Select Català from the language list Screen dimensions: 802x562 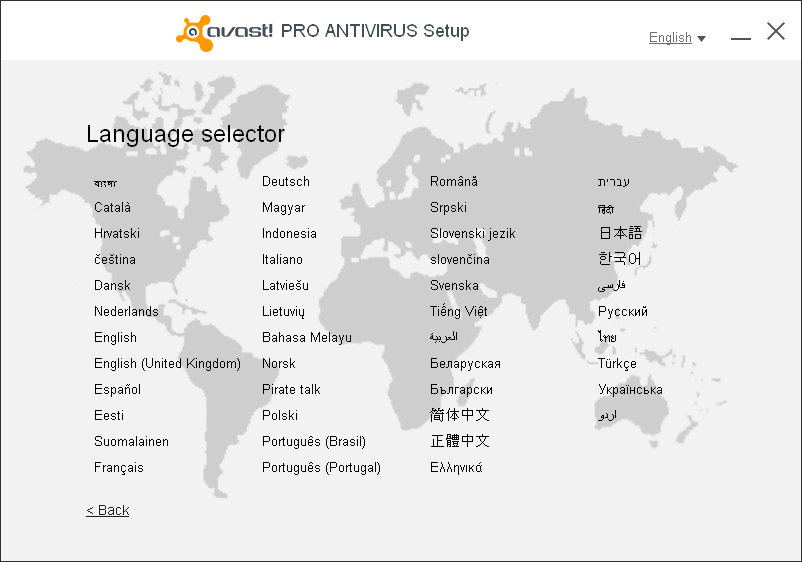[x=113, y=208]
